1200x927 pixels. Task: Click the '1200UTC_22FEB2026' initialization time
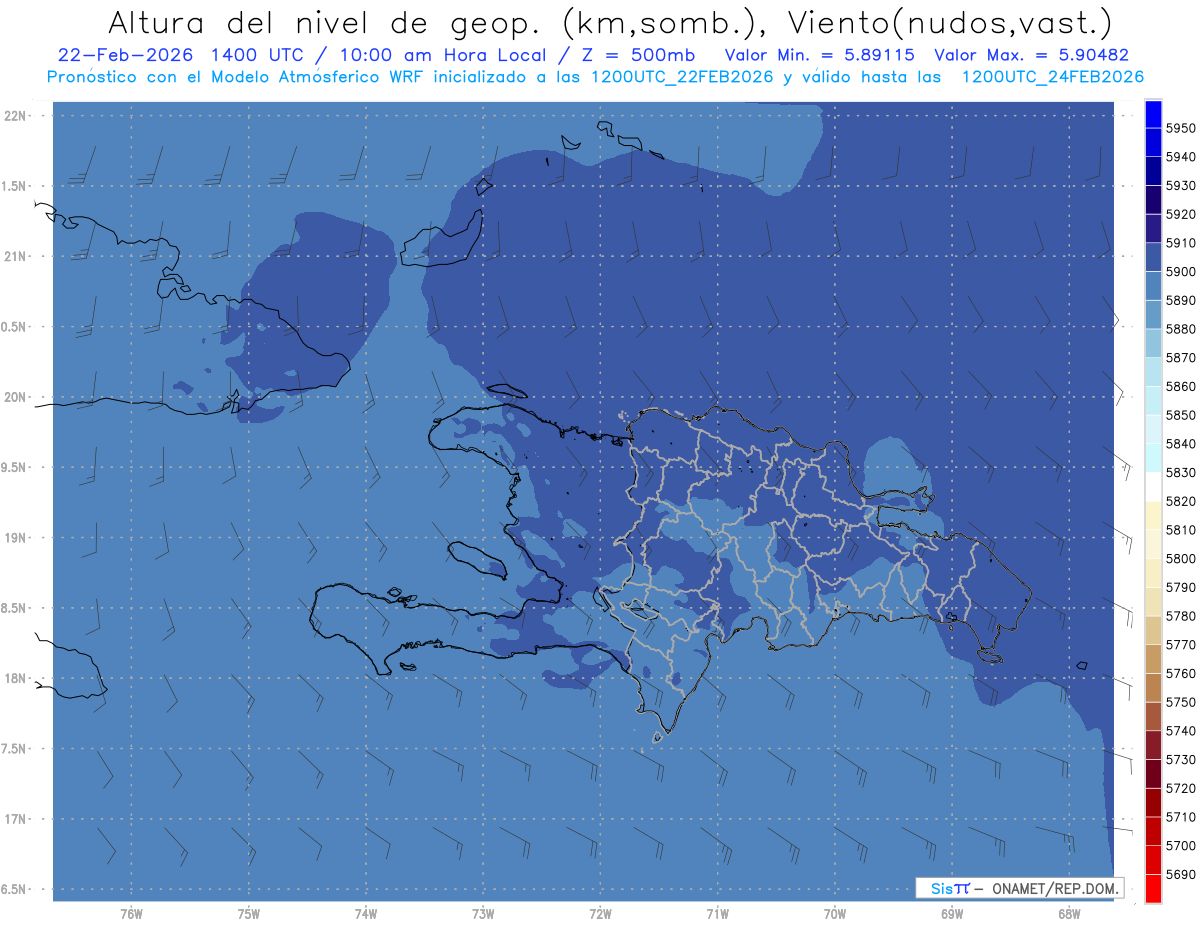[x=682, y=77]
